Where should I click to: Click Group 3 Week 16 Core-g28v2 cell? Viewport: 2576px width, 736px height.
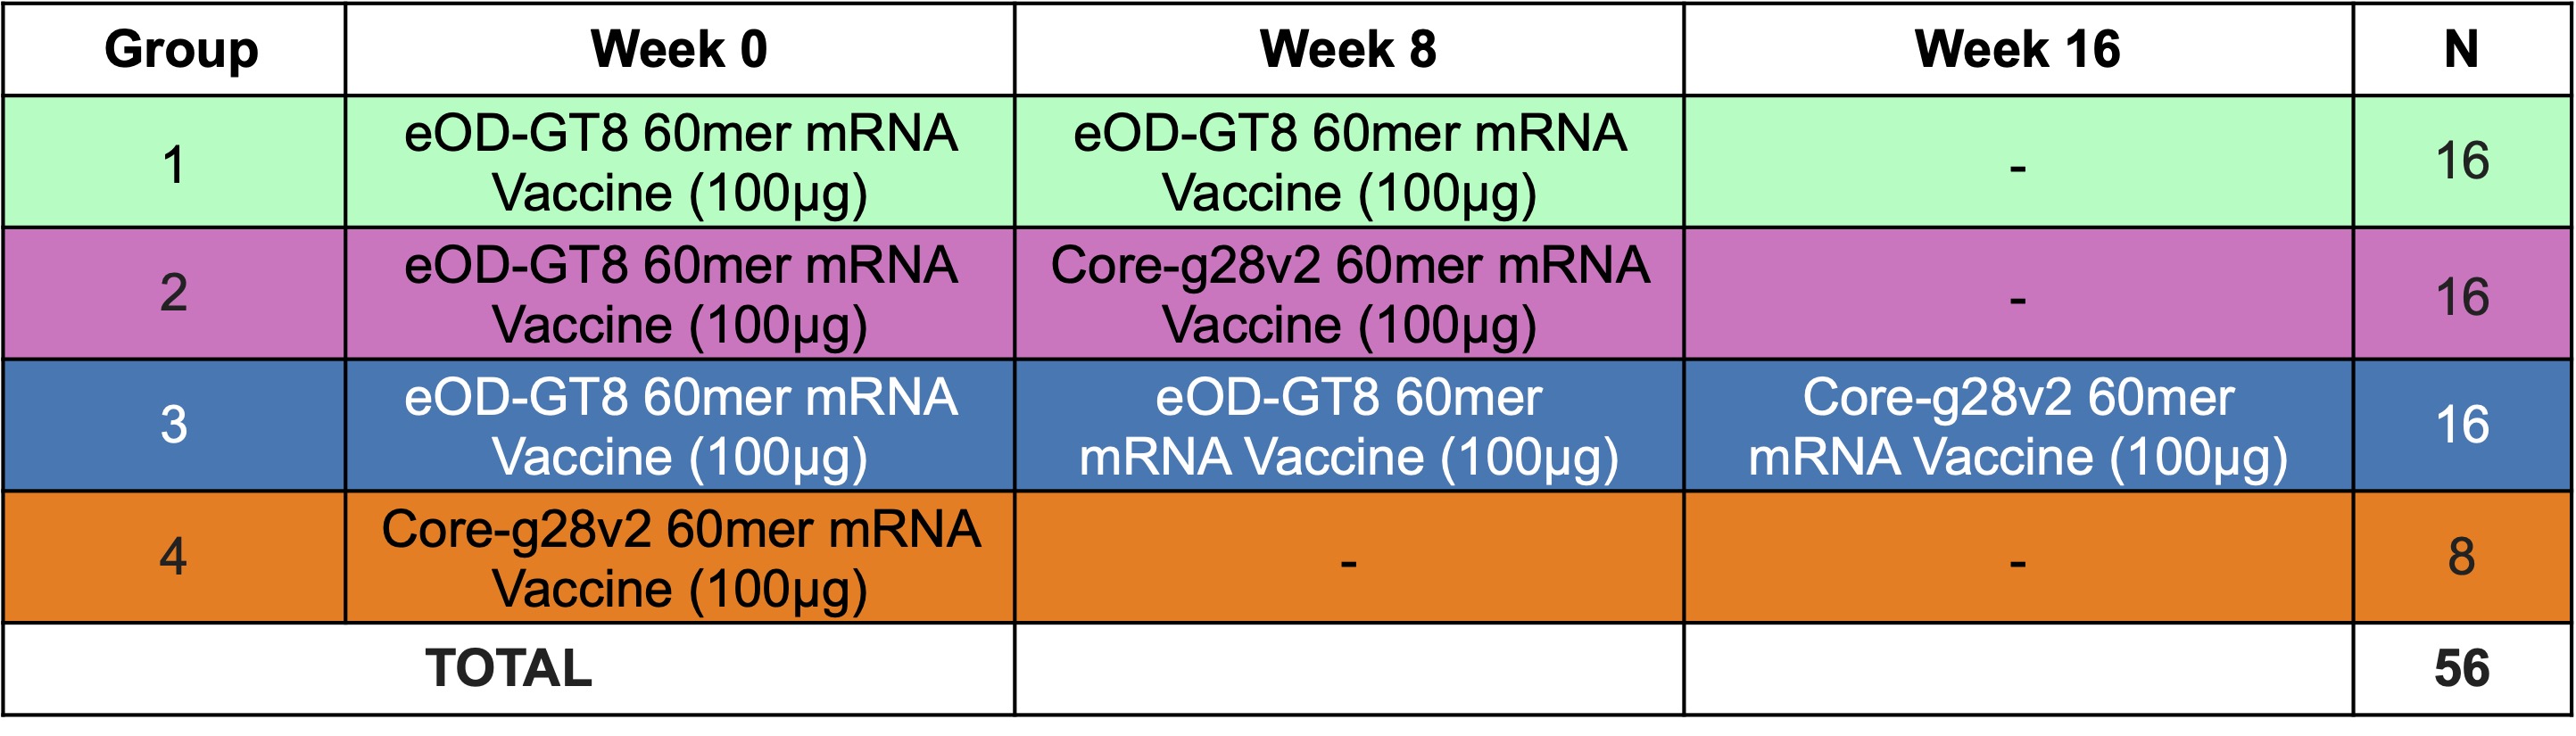point(2018,426)
